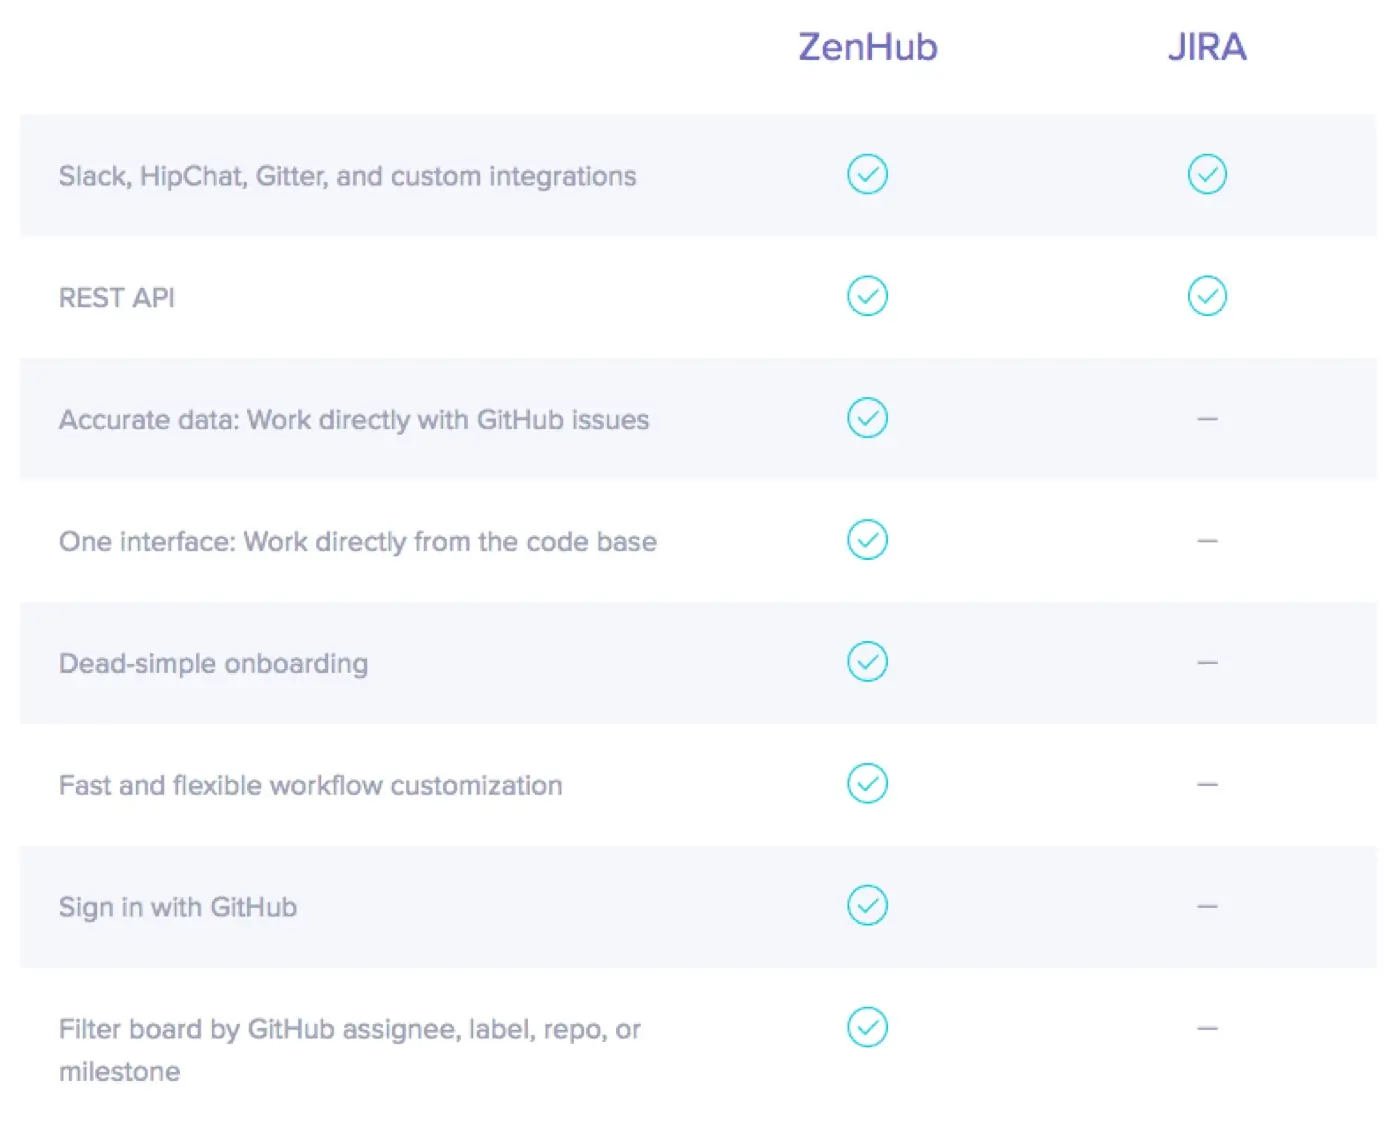Screen dimensions: 1400x1125
Task: Select the 'Dead-simple onboarding' label
Action: [213, 664]
